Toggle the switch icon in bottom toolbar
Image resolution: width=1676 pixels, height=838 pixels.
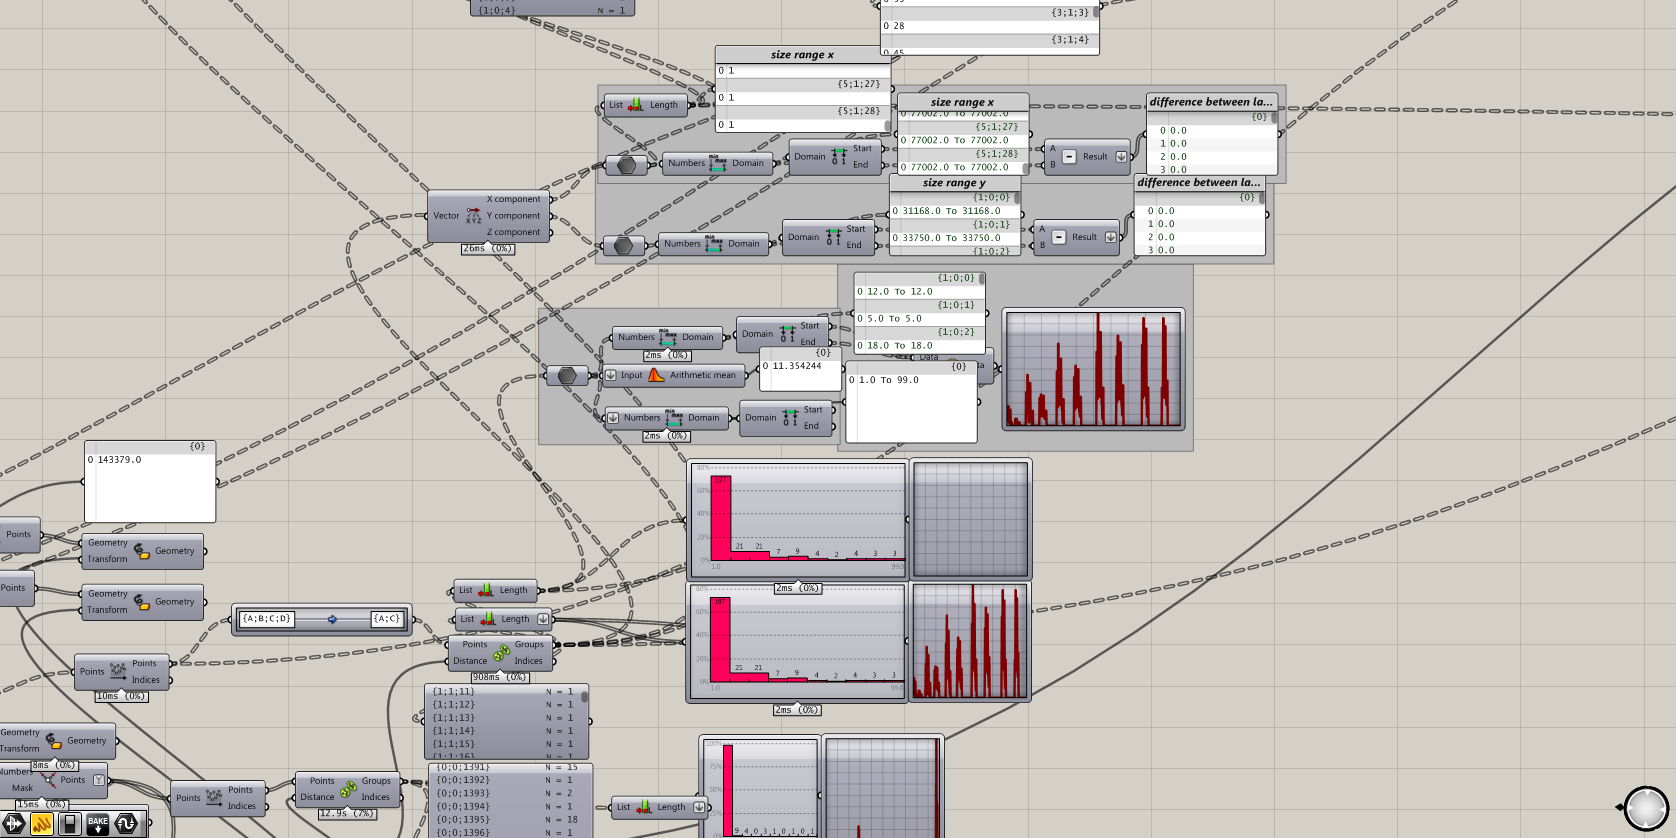point(69,824)
